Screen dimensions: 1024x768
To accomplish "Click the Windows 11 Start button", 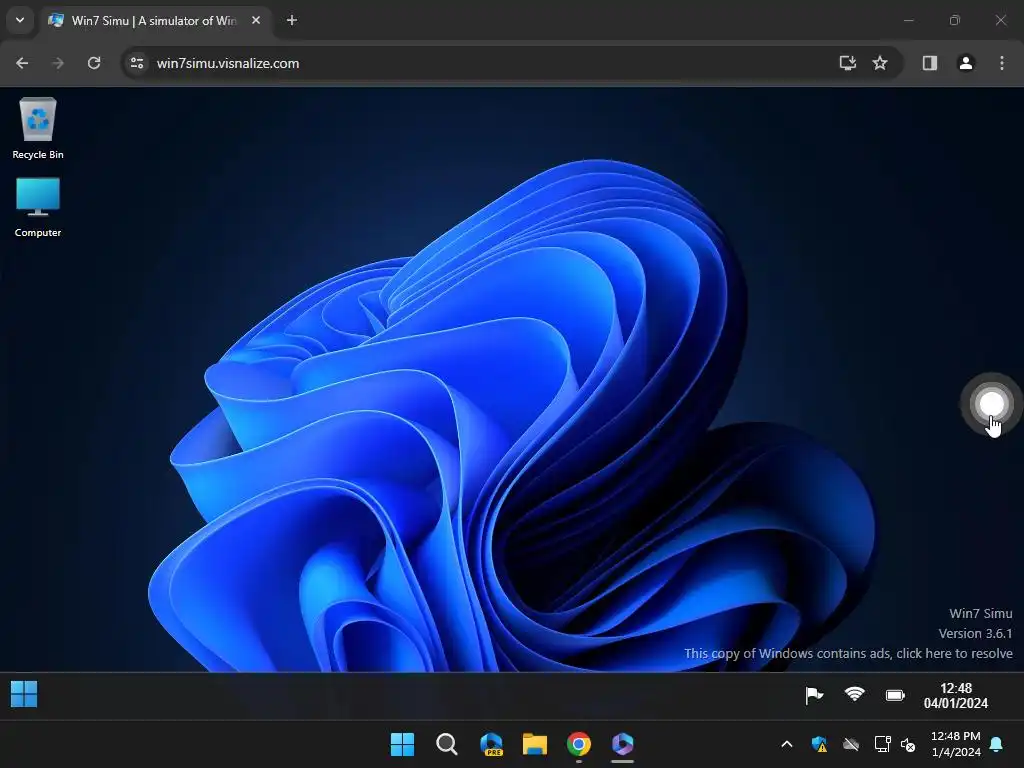I will 402,744.
